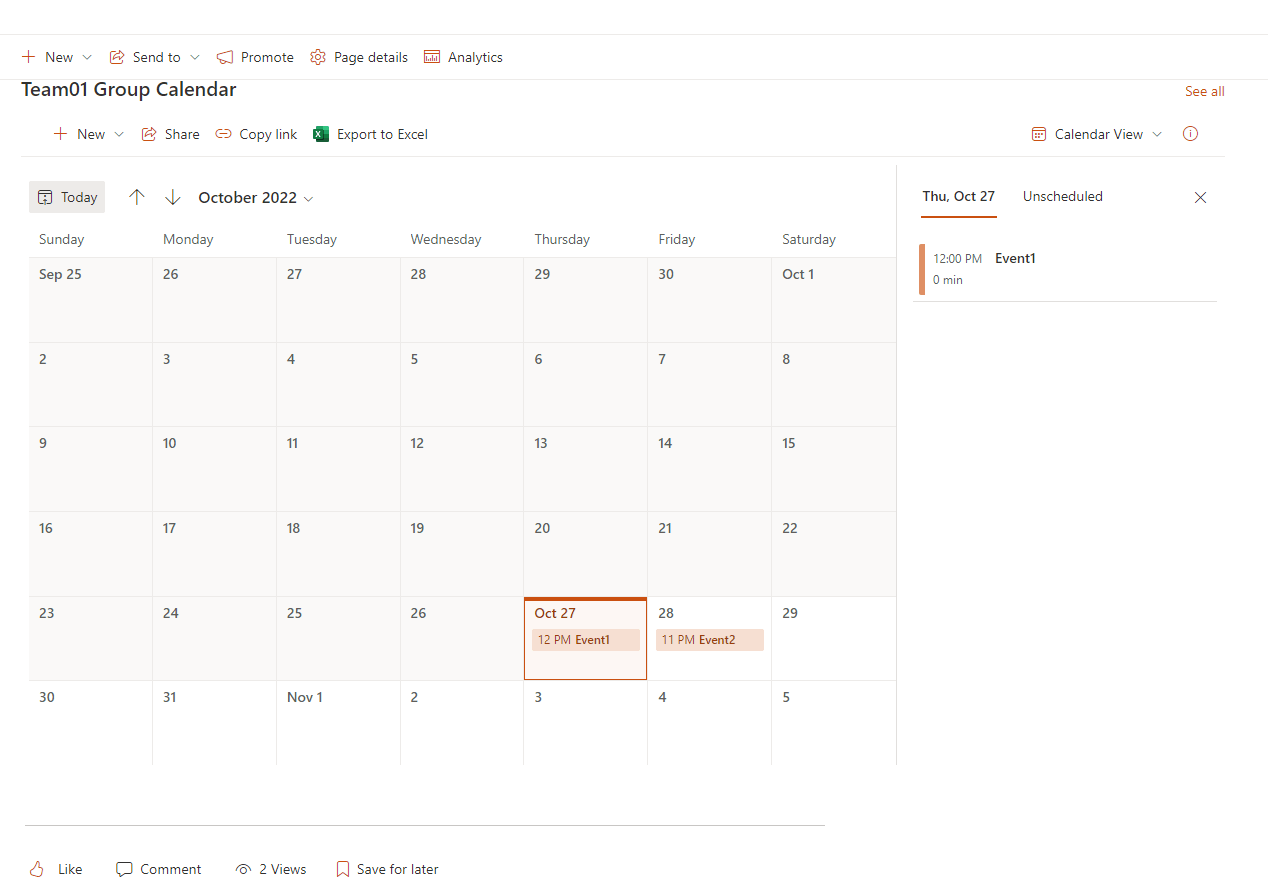Select the Sep 25 calendar cell
Image resolution: width=1268 pixels, height=892 pixels.
(x=91, y=300)
